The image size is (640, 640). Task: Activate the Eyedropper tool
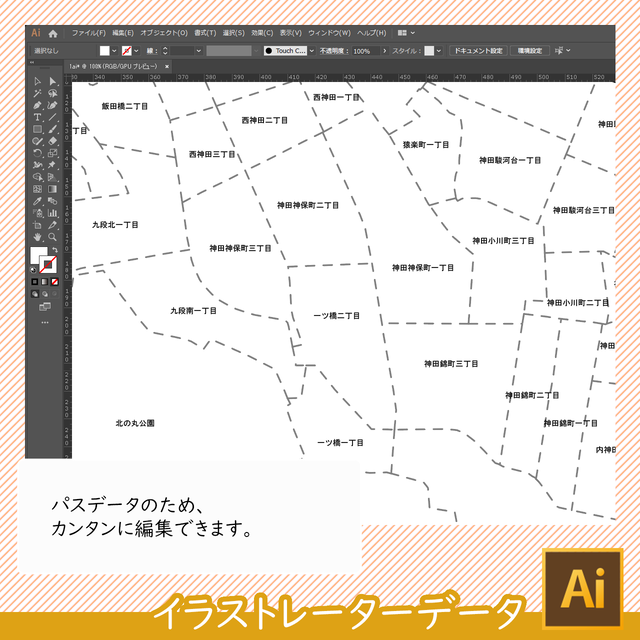[x=37, y=201]
